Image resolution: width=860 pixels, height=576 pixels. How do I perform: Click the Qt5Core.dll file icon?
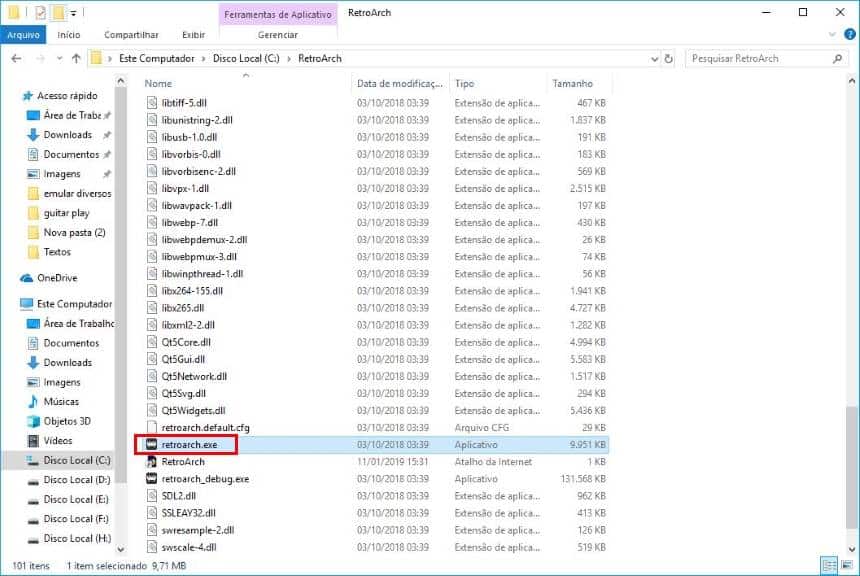tap(152, 342)
